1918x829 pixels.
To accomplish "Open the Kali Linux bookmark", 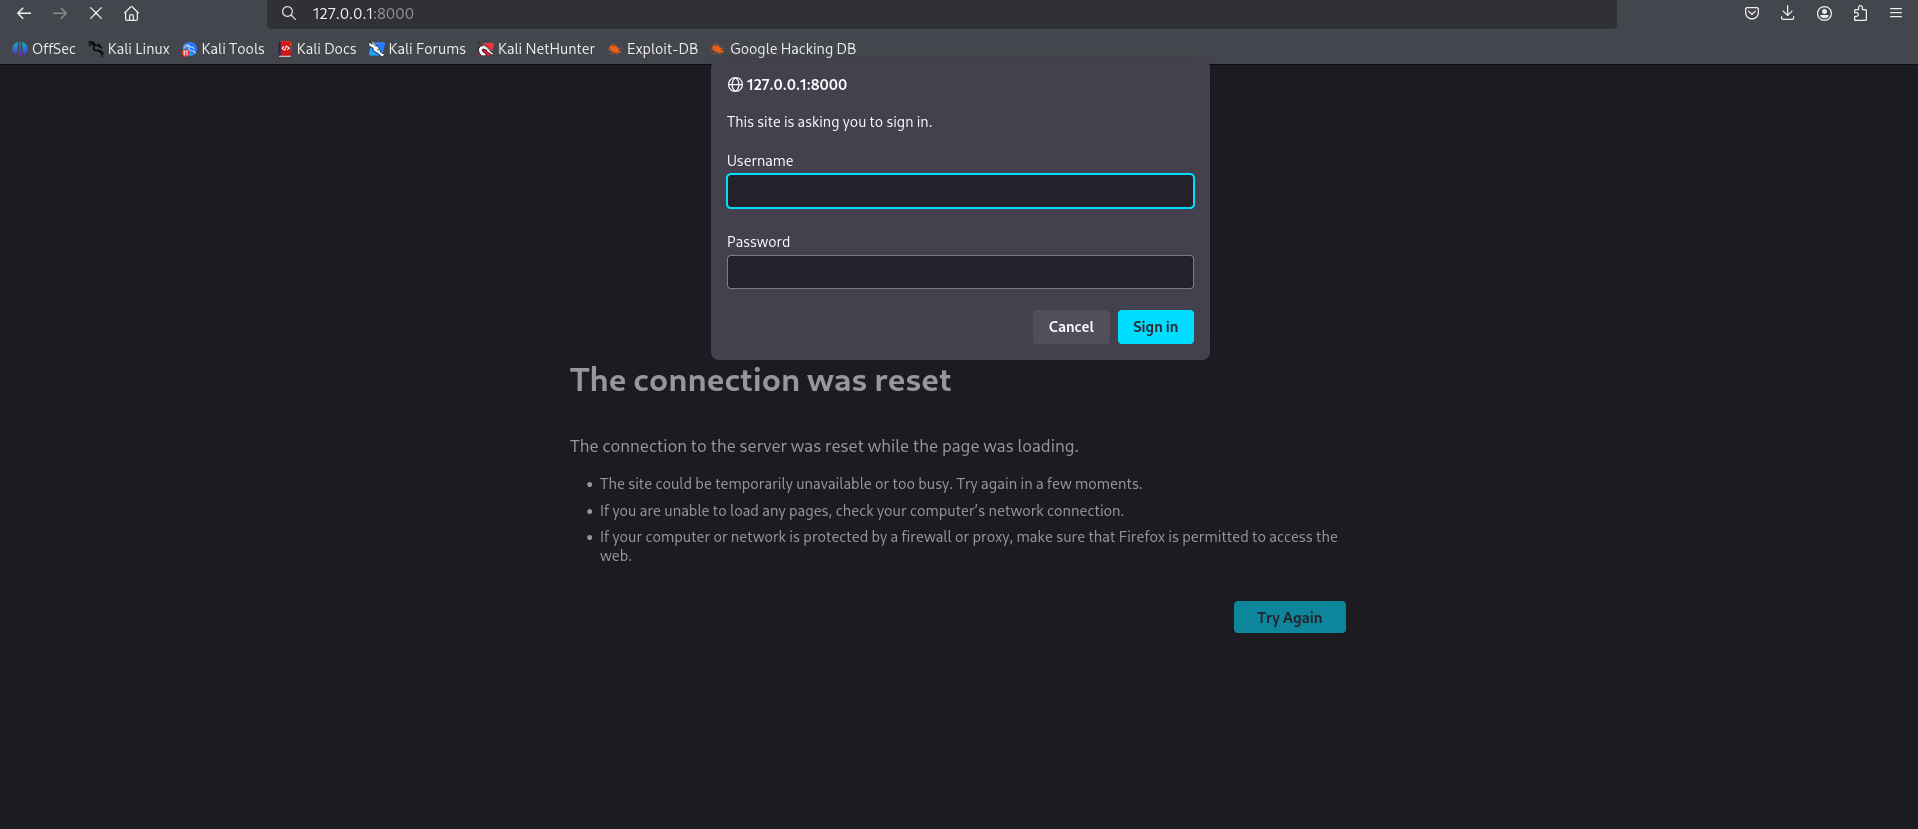I will (x=129, y=49).
